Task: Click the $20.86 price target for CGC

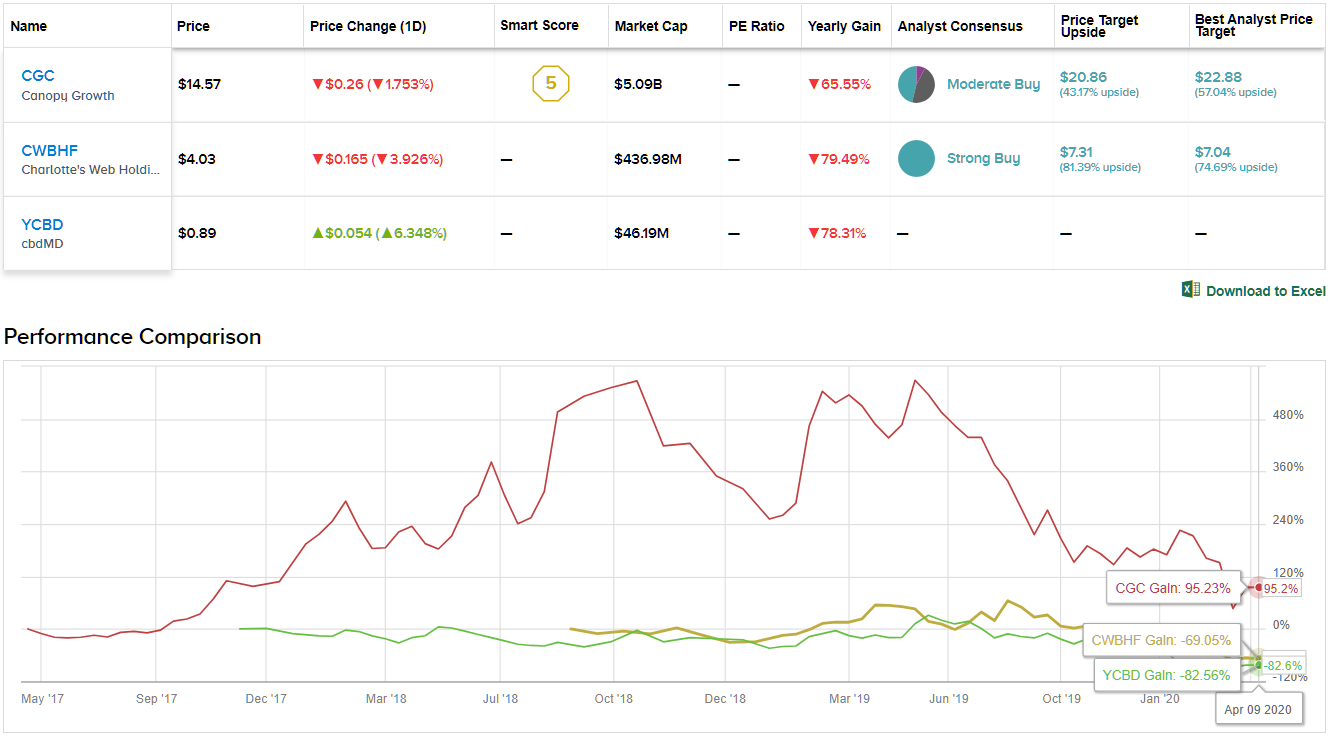Action: [1083, 77]
